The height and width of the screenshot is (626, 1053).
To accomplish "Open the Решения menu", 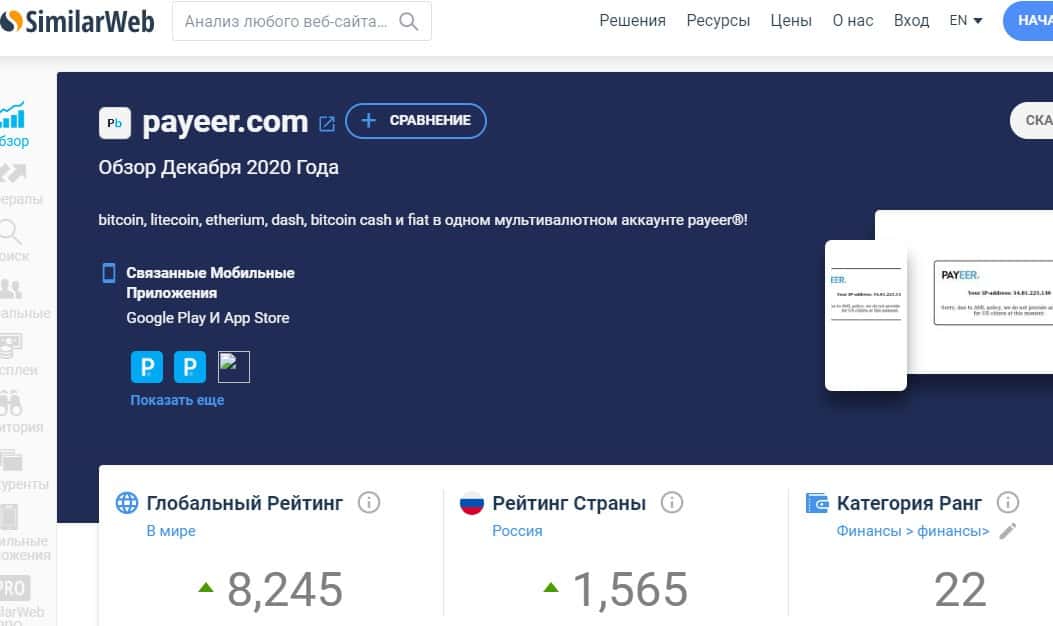I will 632,21.
